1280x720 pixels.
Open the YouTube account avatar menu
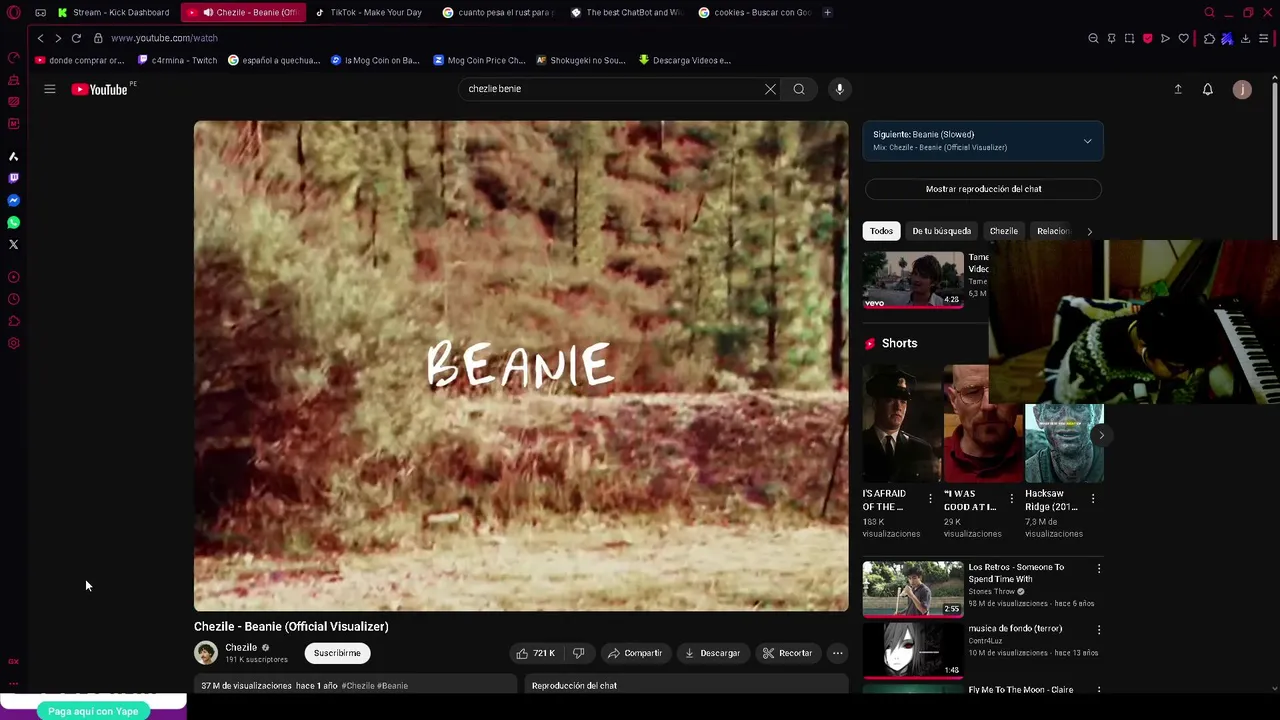pyautogui.click(x=1242, y=89)
